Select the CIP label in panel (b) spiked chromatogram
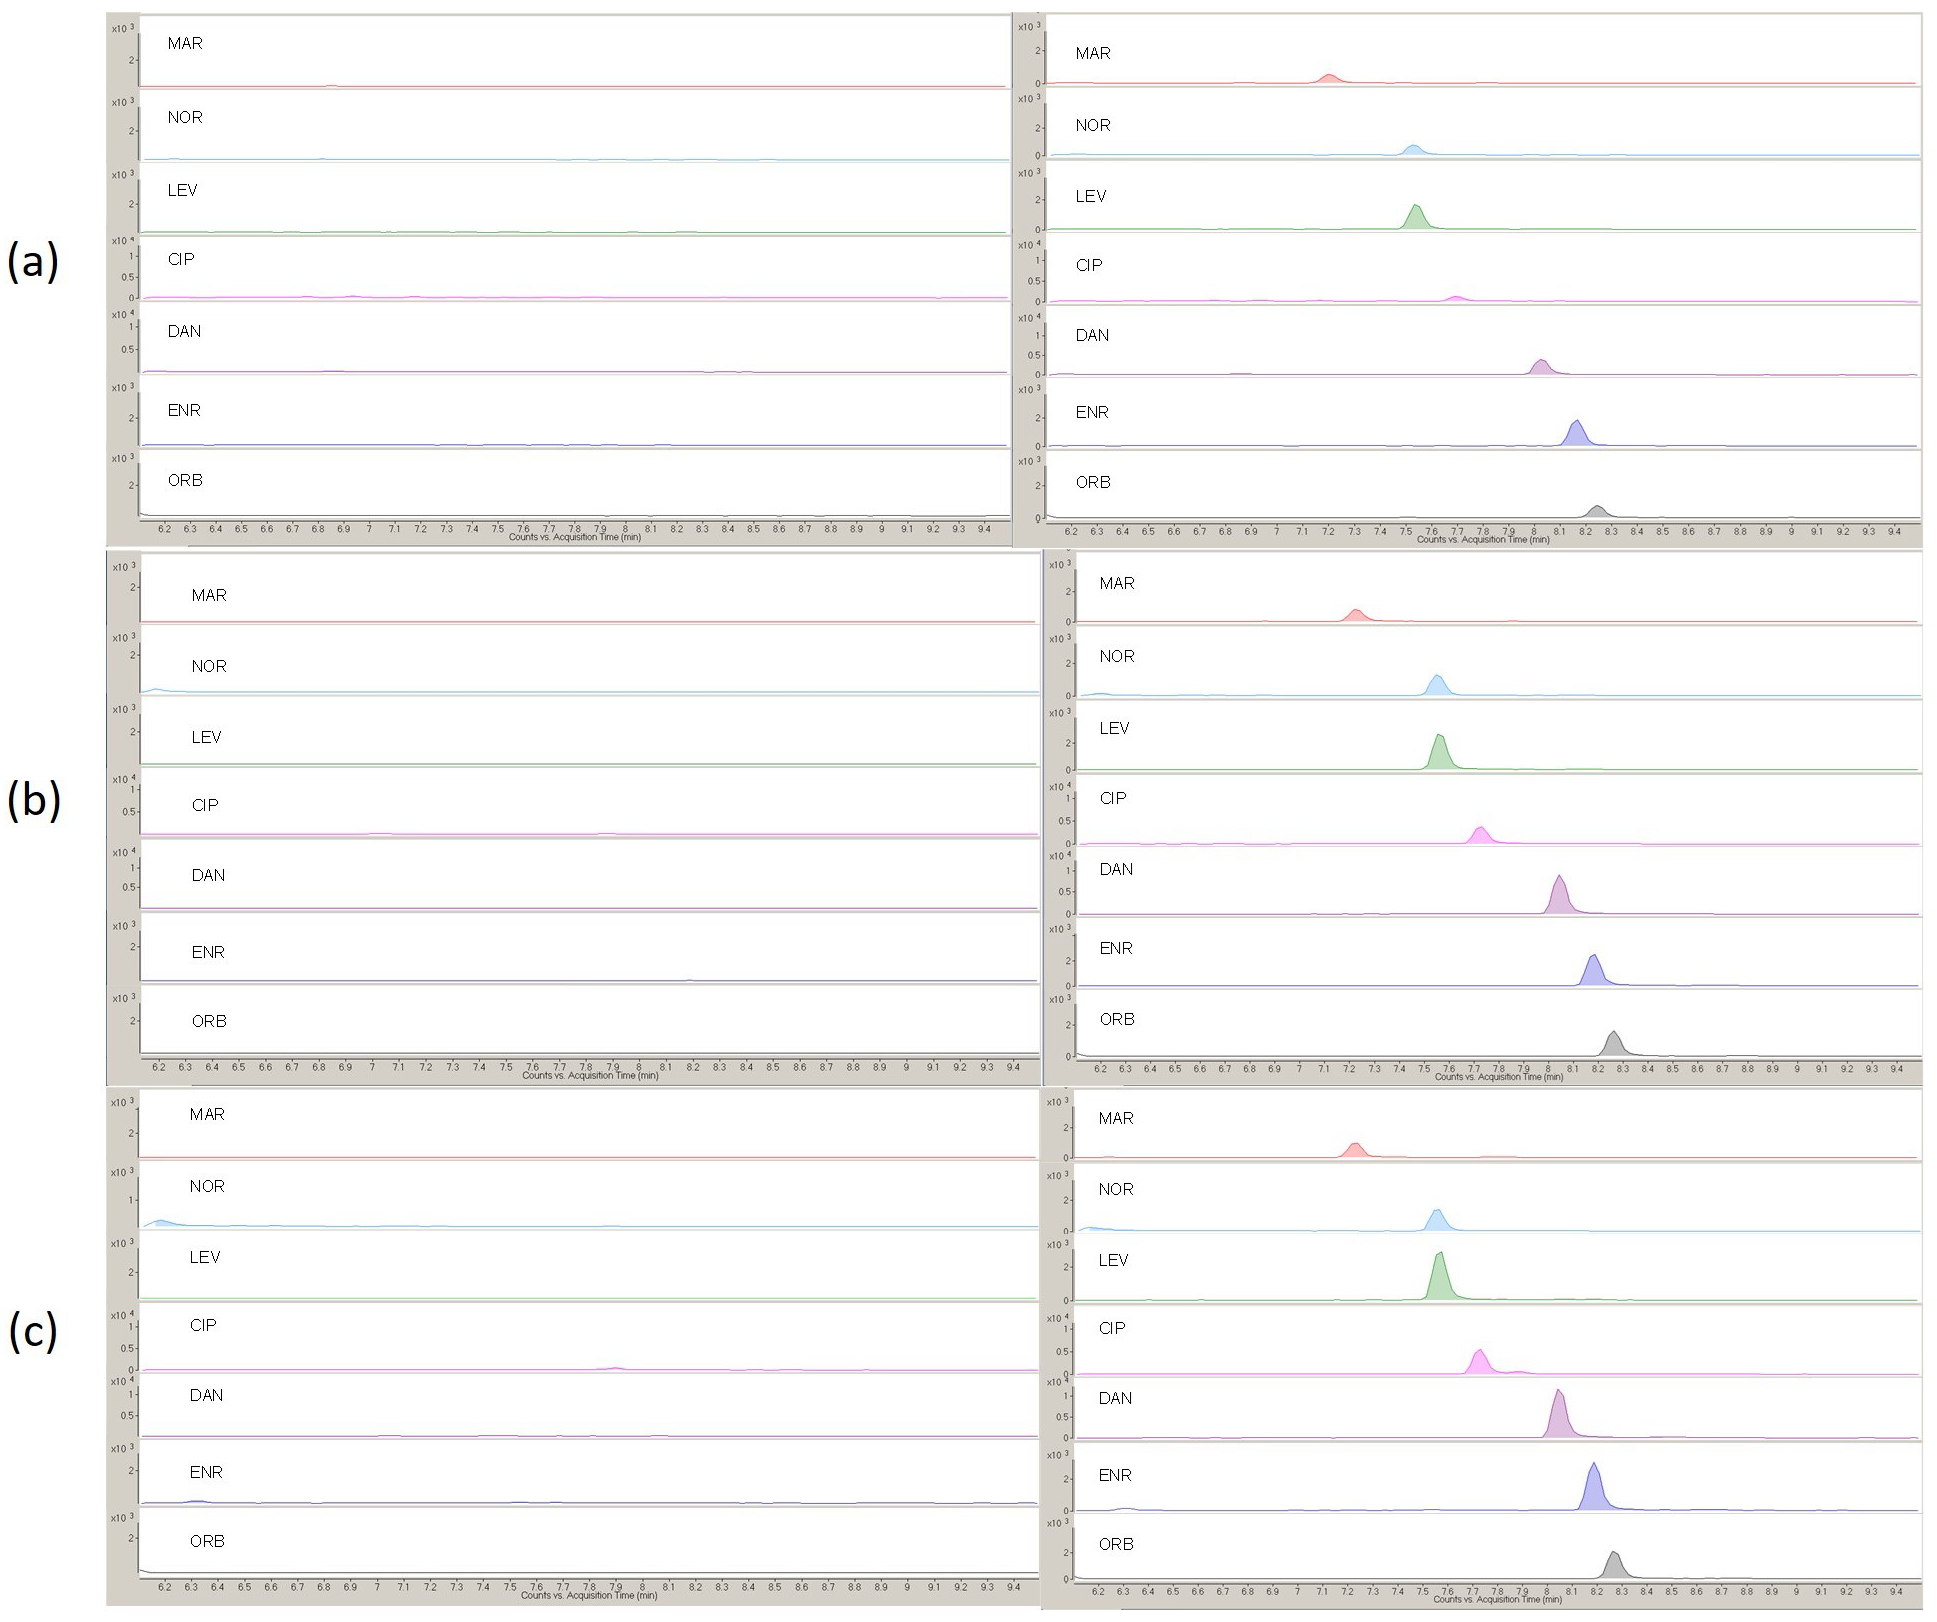 [1112, 798]
